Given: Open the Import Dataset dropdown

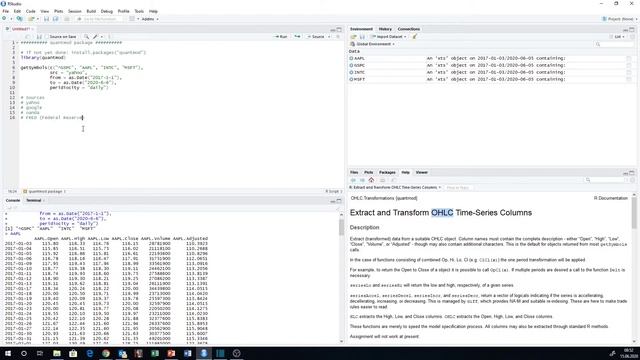Looking at the screenshot, I should click(x=388, y=37).
